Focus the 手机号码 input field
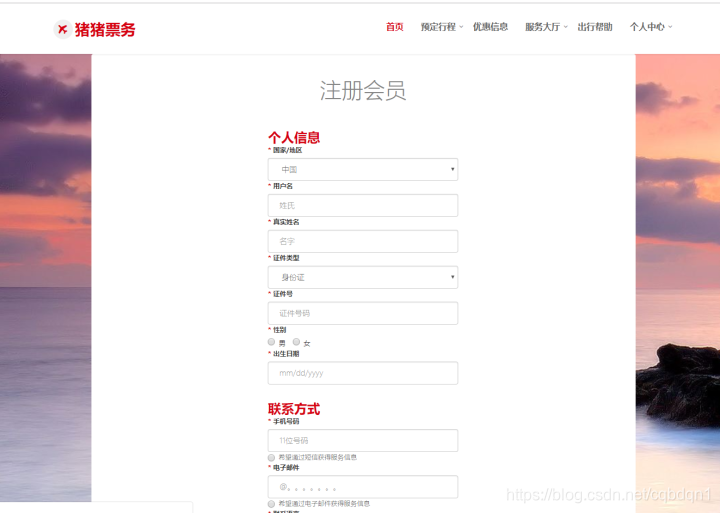This screenshot has height=513, width=720. tap(363, 440)
